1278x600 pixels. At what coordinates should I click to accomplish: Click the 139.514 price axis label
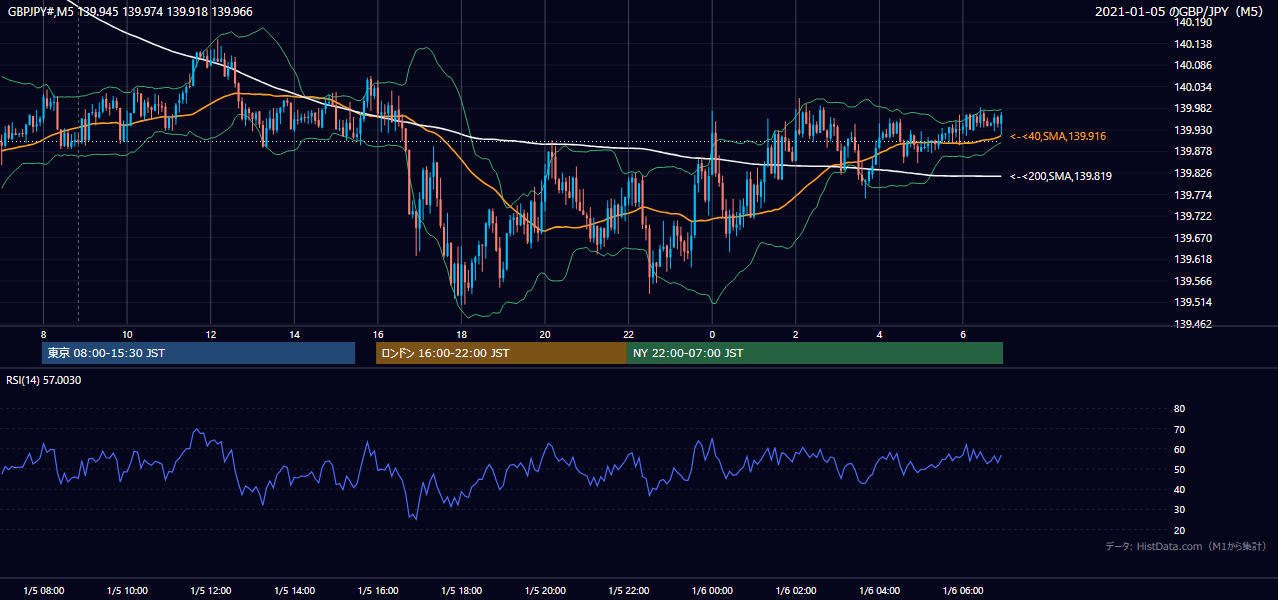click(1194, 303)
